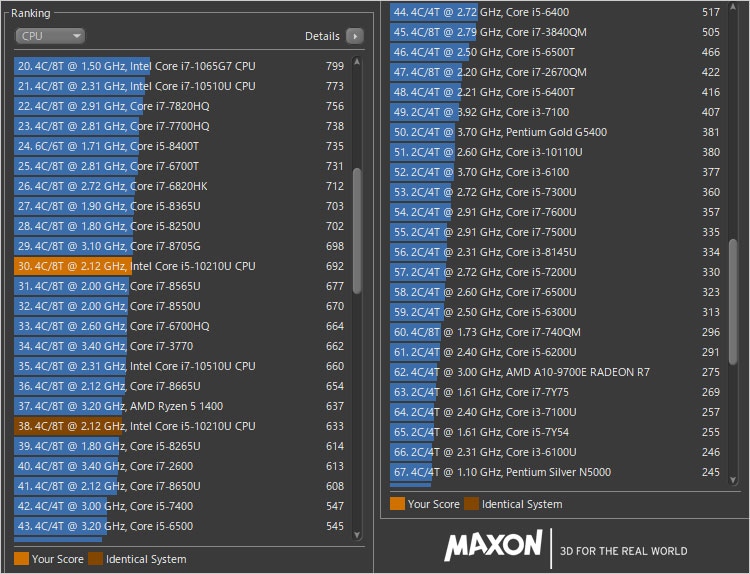
Task: Select rank 28 Core i5-8250U entry
Action: (x=179, y=226)
